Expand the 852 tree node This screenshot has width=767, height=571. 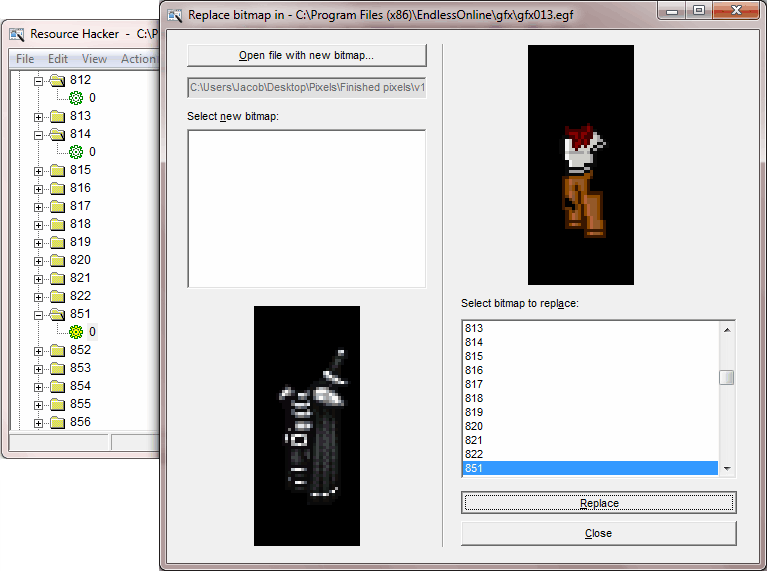[38, 351]
